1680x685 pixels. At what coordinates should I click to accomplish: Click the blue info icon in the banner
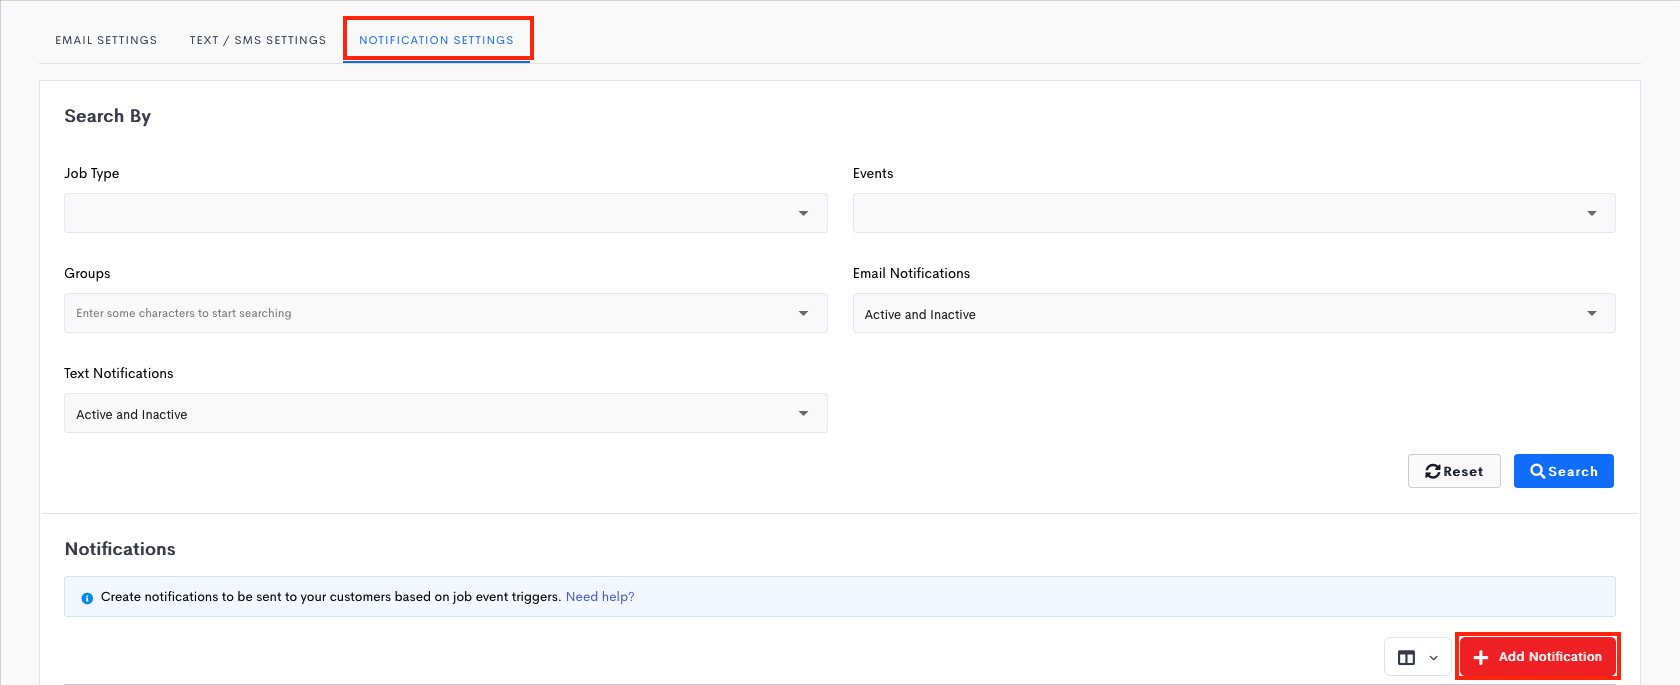87,598
